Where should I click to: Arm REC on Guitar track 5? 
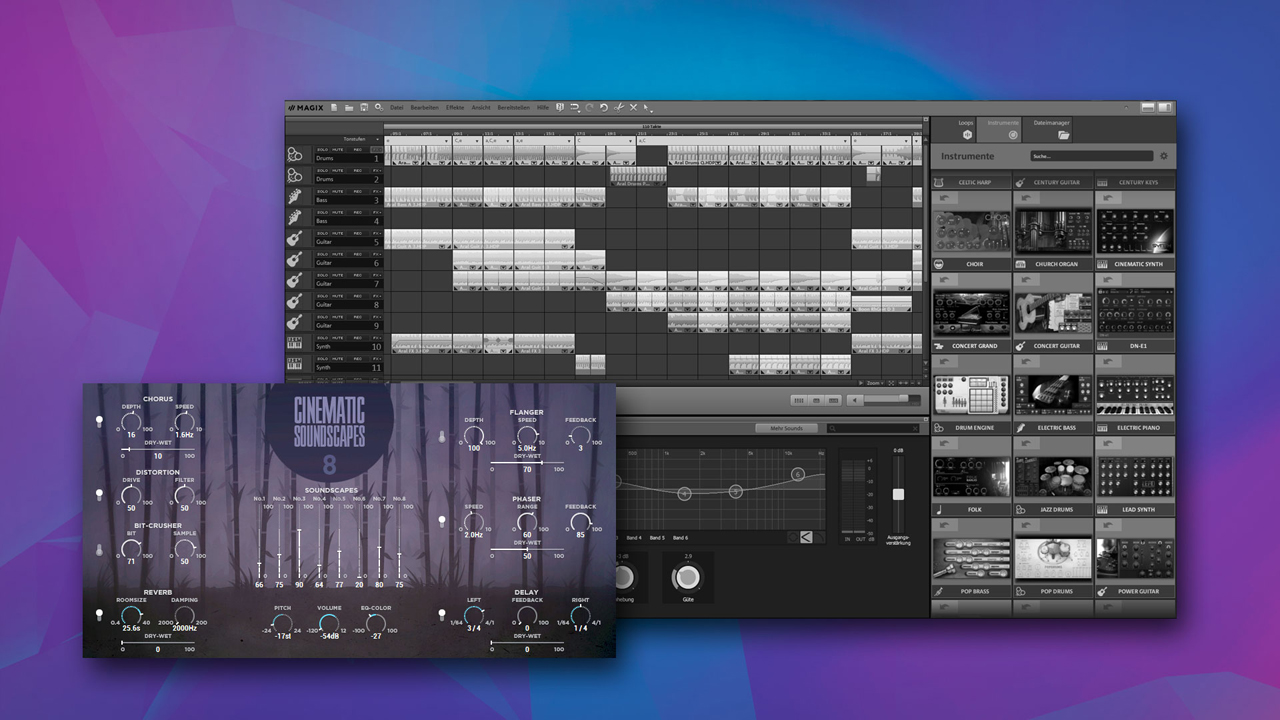[x=356, y=234]
